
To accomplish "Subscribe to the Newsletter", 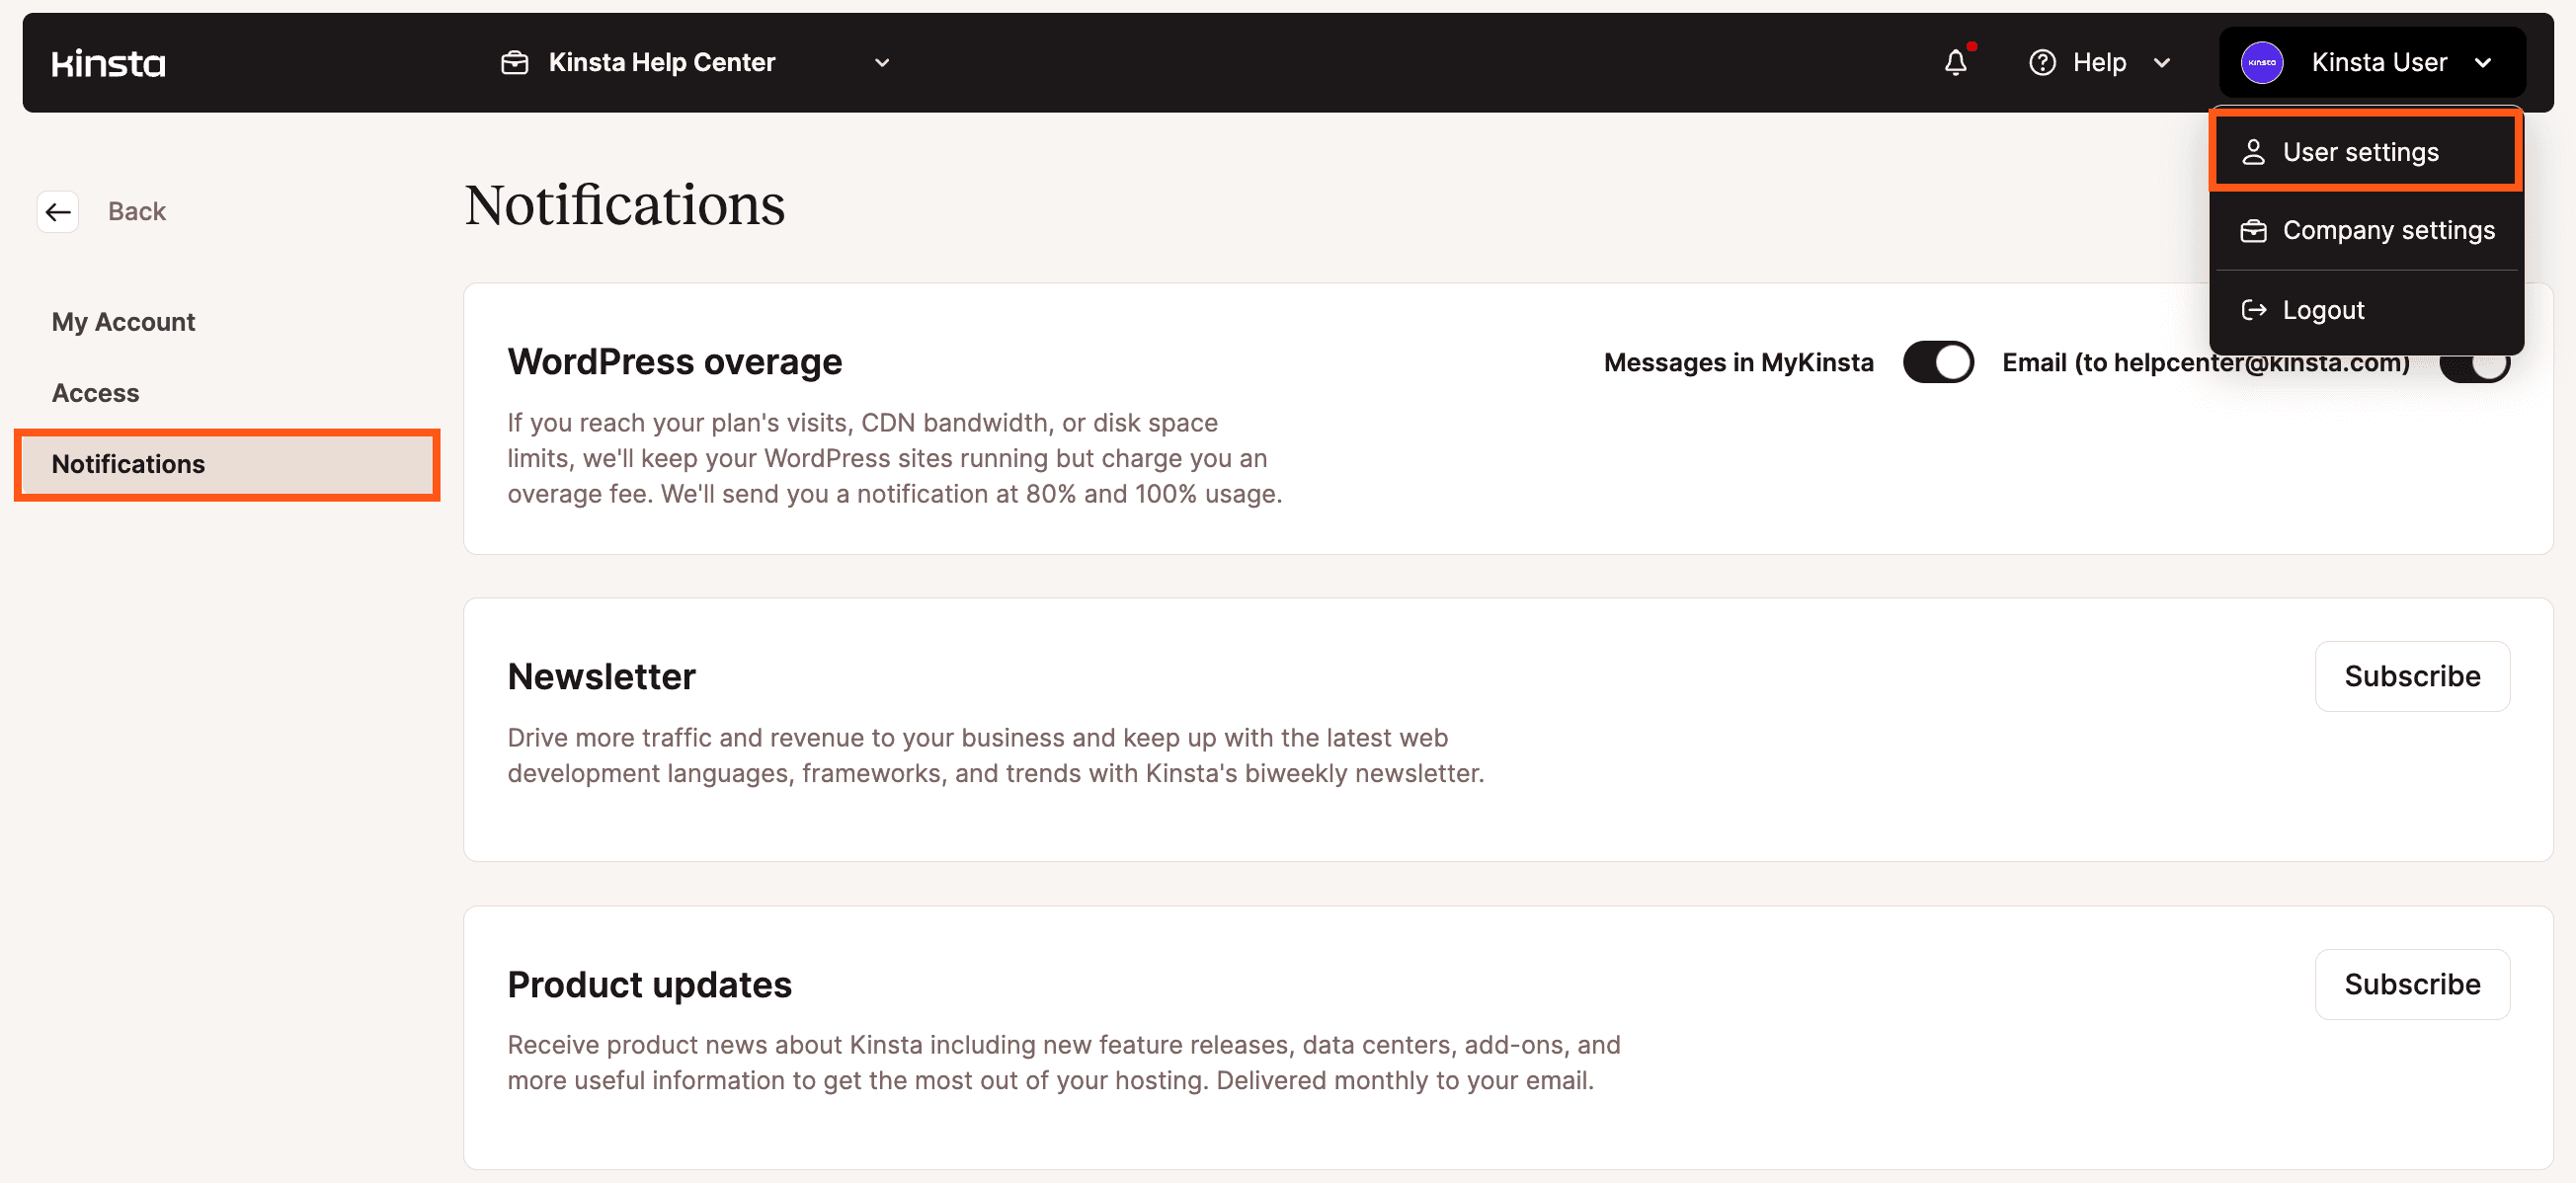I will (x=2411, y=676).
